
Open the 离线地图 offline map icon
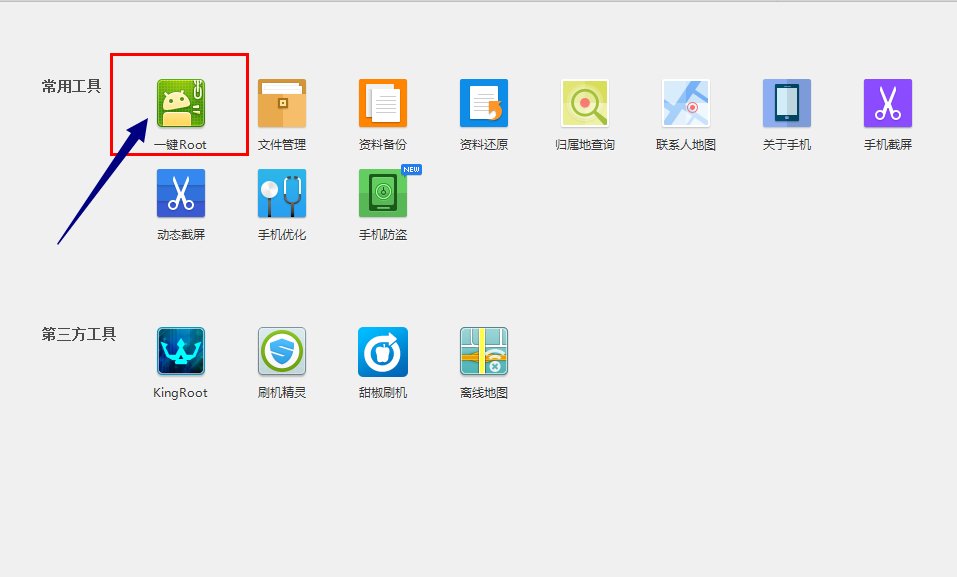484,351
